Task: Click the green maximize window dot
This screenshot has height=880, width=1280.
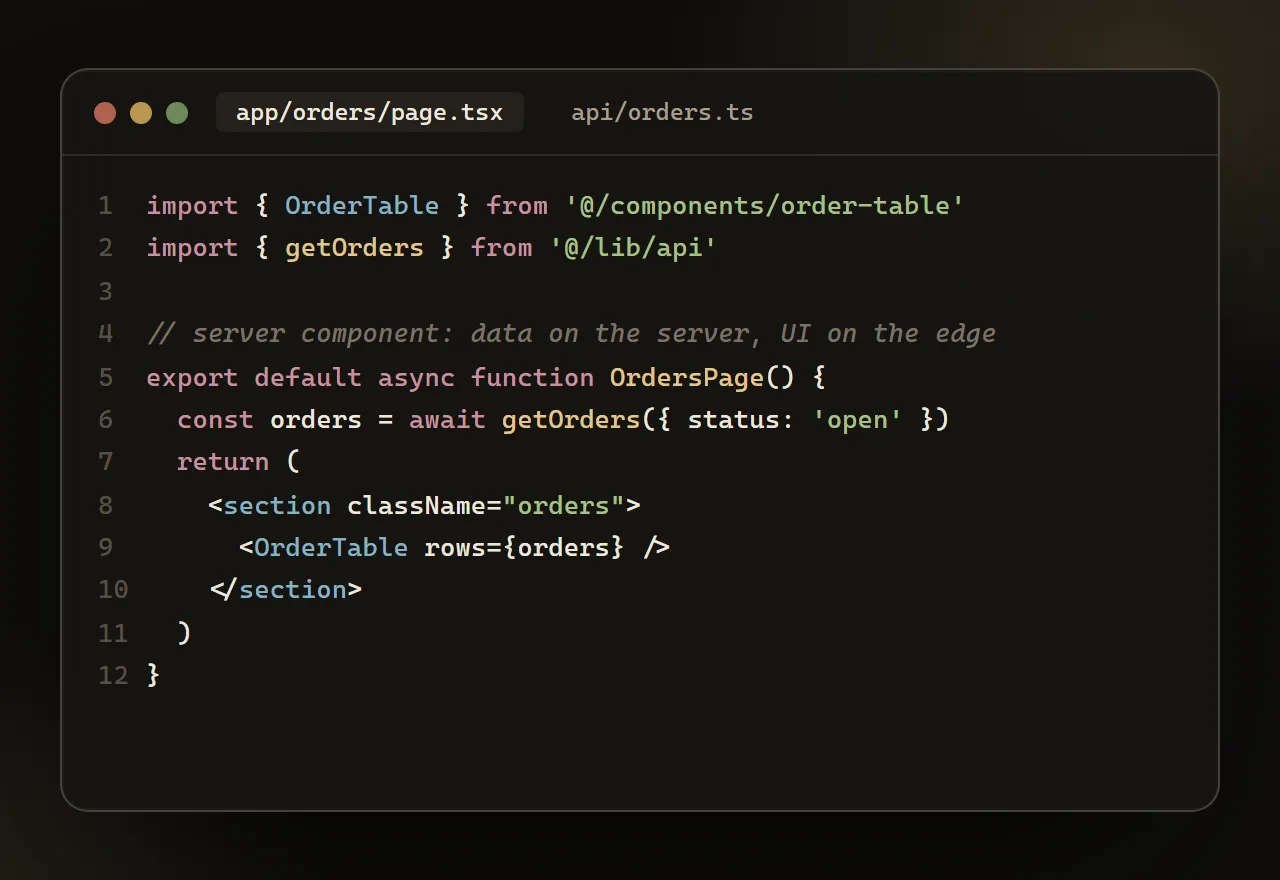Action: (x=177, y=113)
